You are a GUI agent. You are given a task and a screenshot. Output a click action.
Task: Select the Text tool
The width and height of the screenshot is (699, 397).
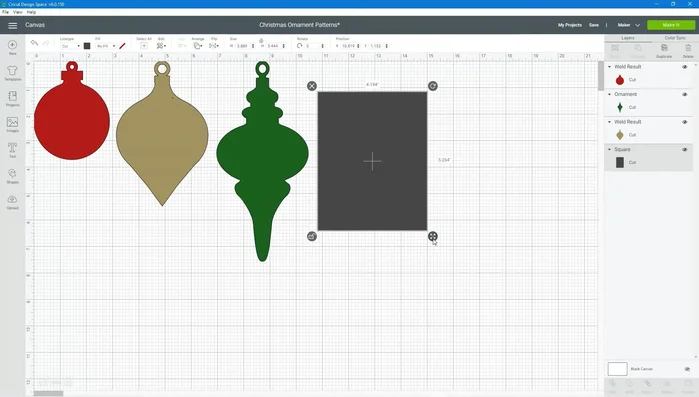tap(12, 150)
